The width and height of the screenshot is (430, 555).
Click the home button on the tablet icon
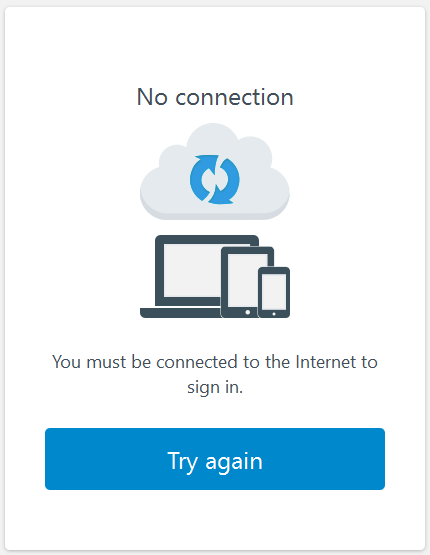[248, 312]
